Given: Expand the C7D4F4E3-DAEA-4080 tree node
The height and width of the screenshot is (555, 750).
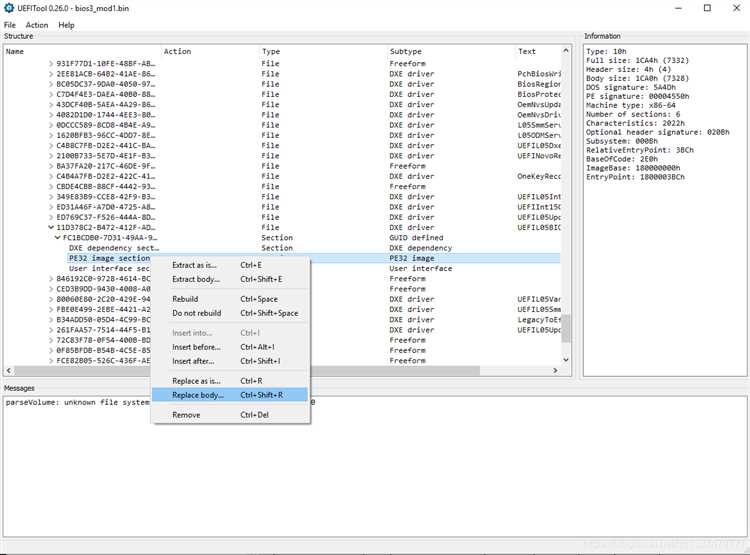Looking at the screenshot, I should 51,94.
